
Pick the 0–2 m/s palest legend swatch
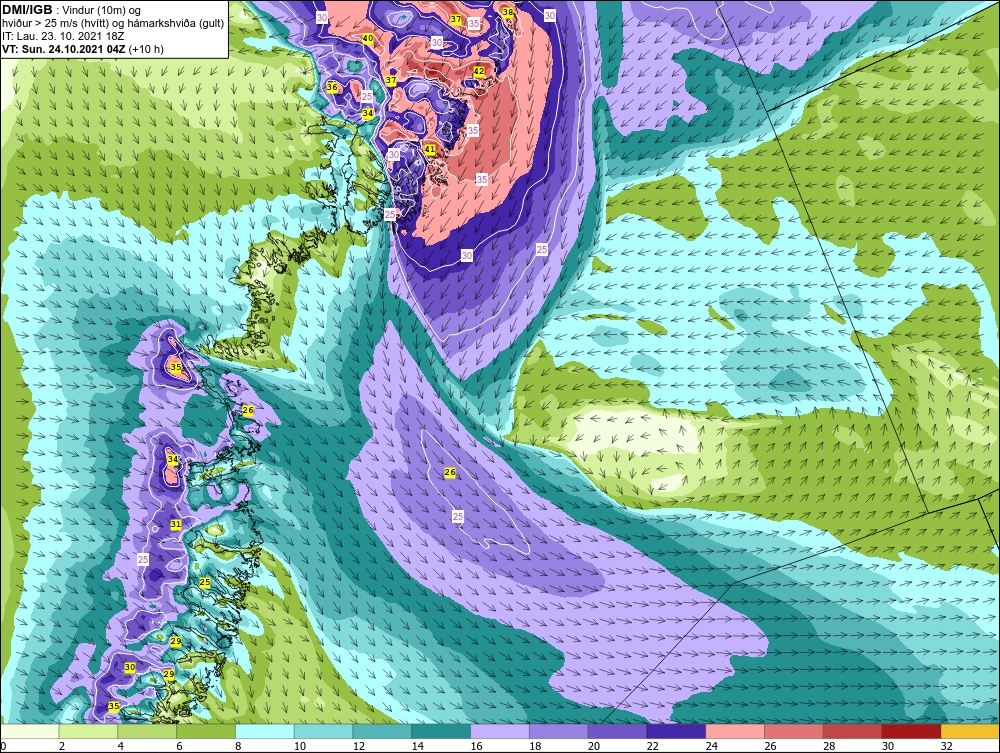29,731
